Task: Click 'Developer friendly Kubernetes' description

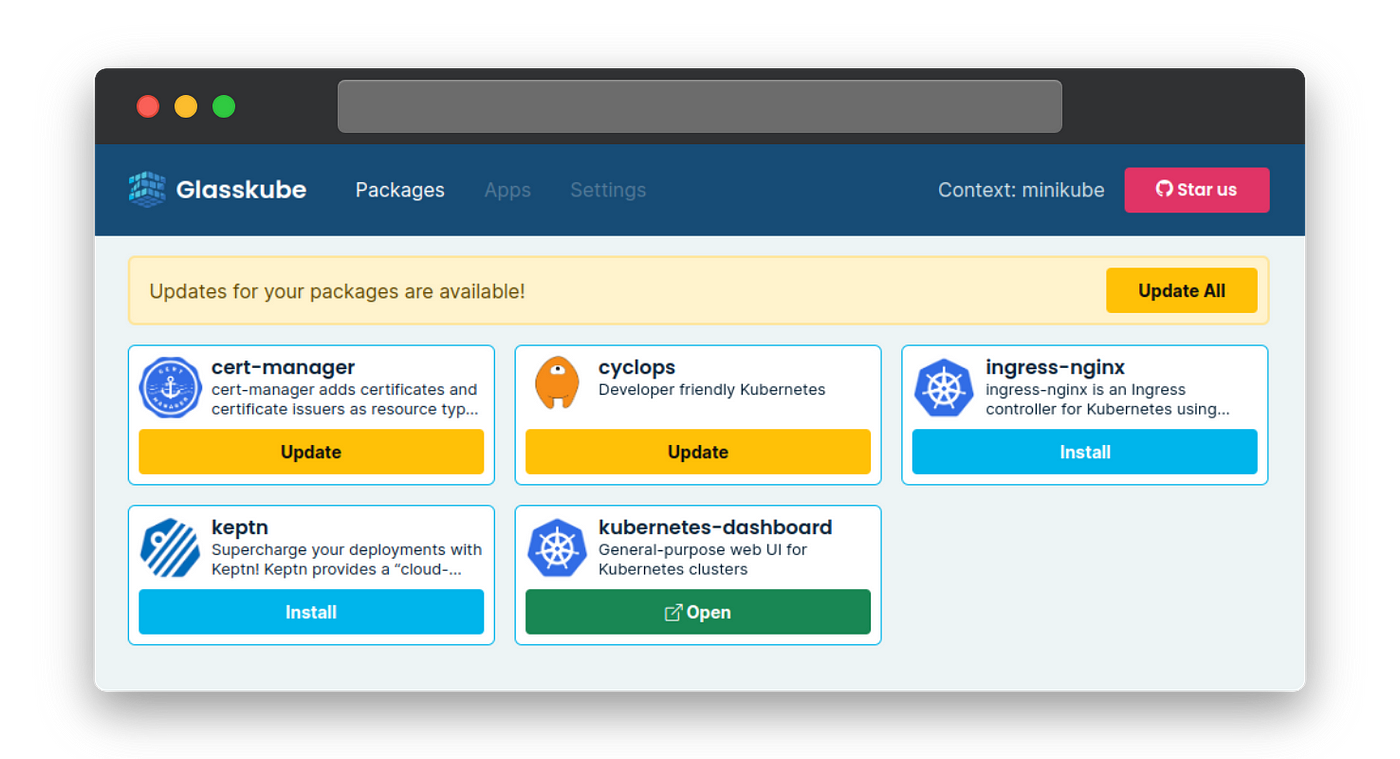Action: [x=712, y=390]
